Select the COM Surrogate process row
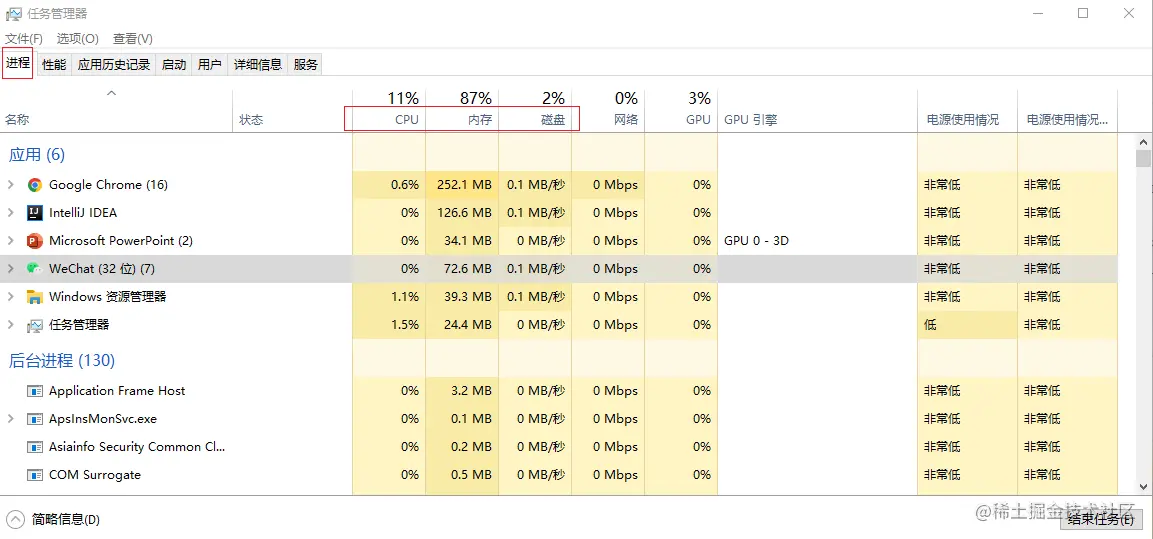This screenshot has height=539, width=1153. pyautogui.click(x=559, y=475)
